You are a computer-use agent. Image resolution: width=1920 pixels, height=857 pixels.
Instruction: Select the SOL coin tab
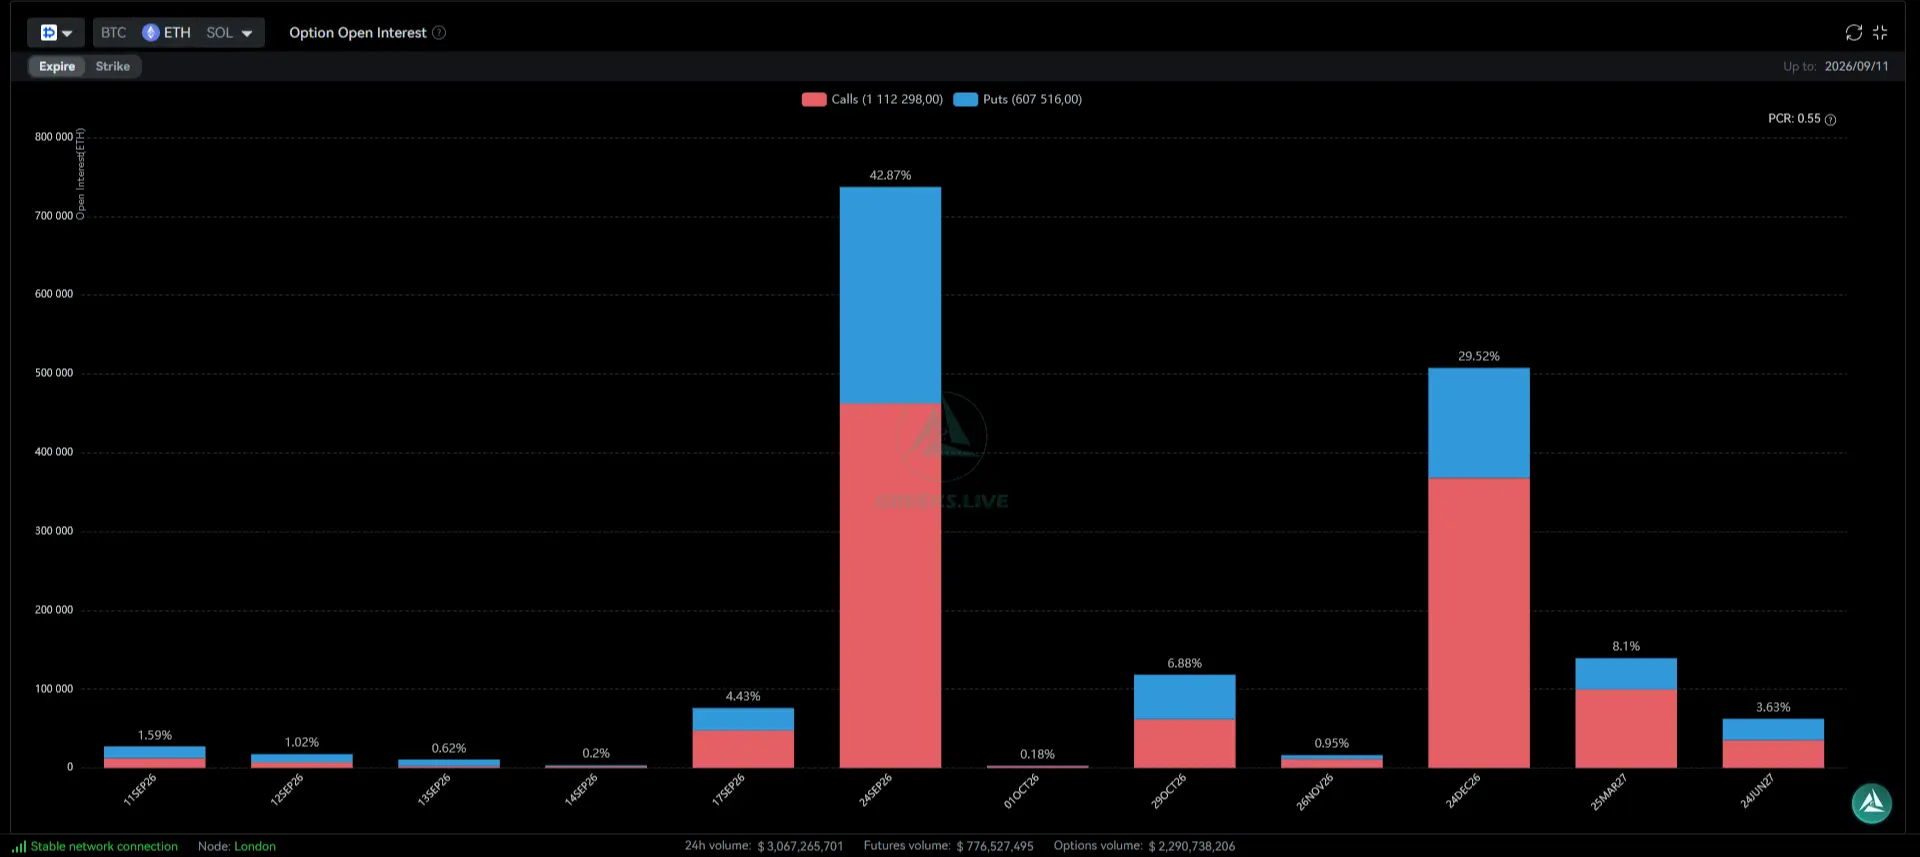[220, 33]
